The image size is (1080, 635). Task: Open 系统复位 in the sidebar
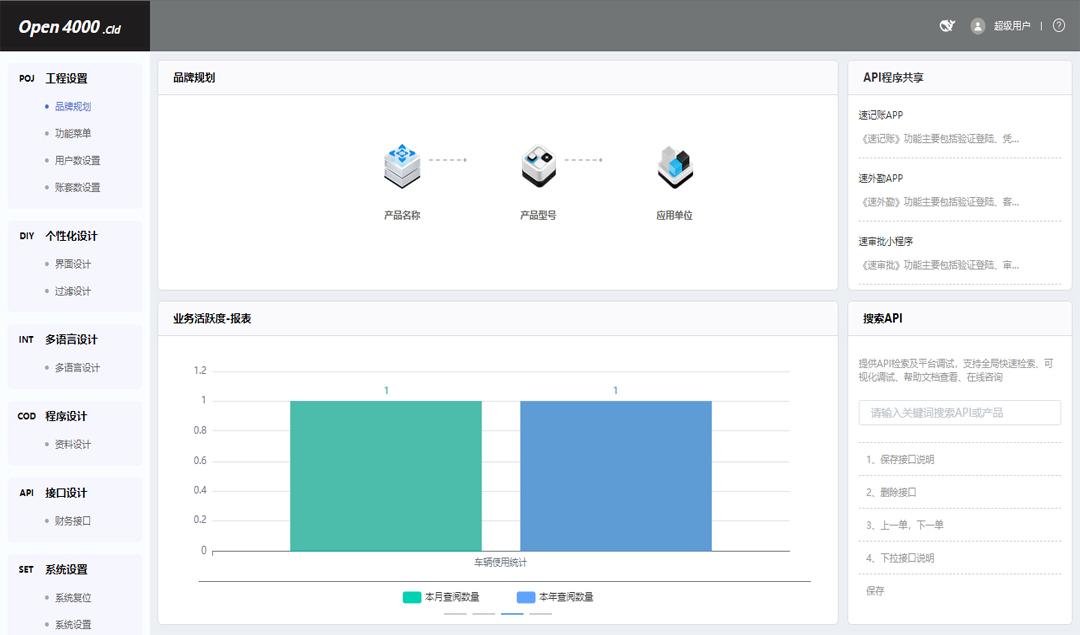coord(73,598)
